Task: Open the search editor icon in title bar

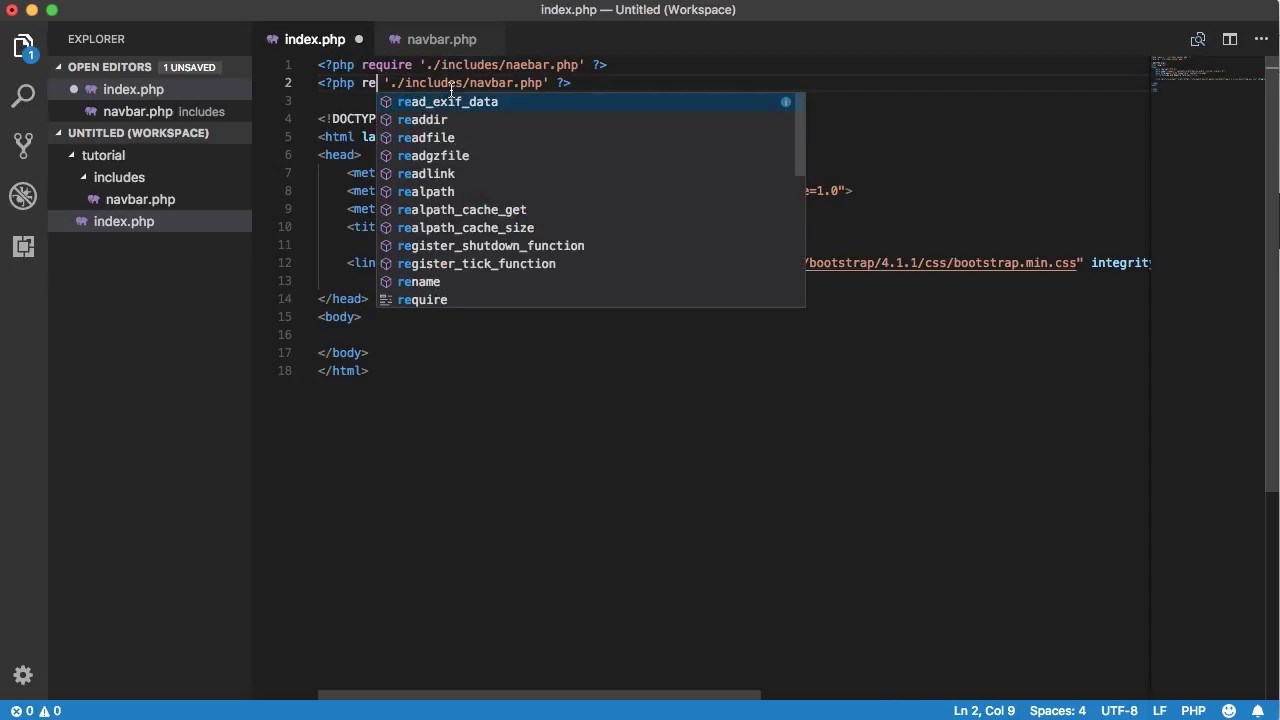Action: [x=1197, y=39]
